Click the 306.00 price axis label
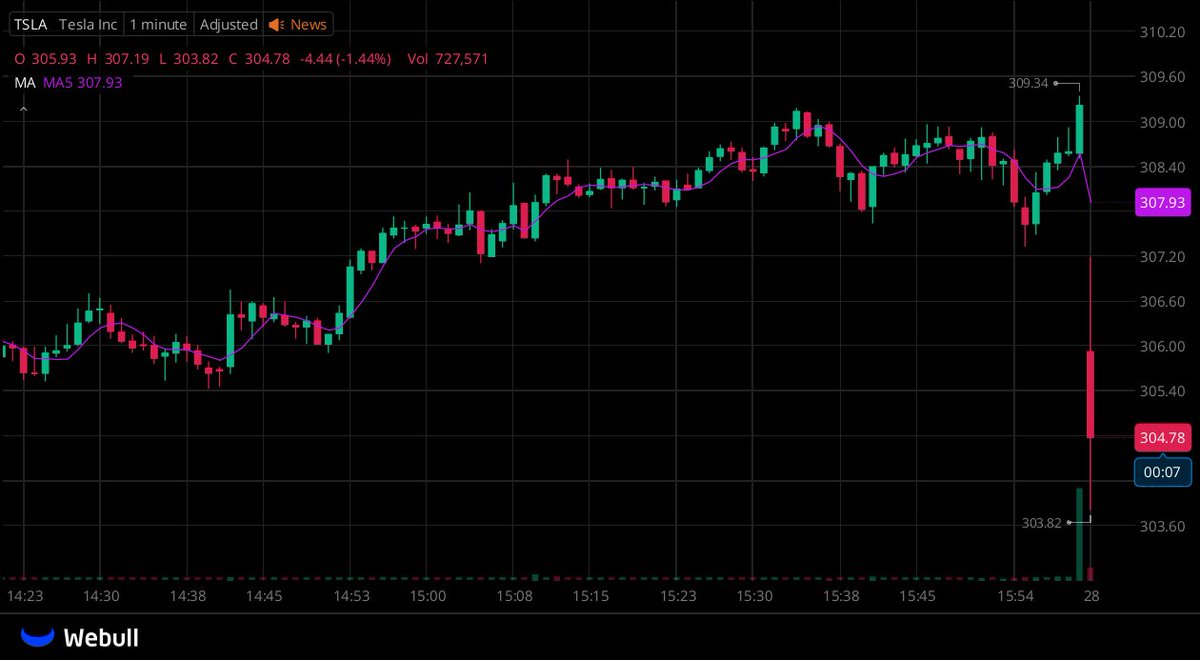The height and width of the screenshot is (660, 1200). [x=1162, y=346]
